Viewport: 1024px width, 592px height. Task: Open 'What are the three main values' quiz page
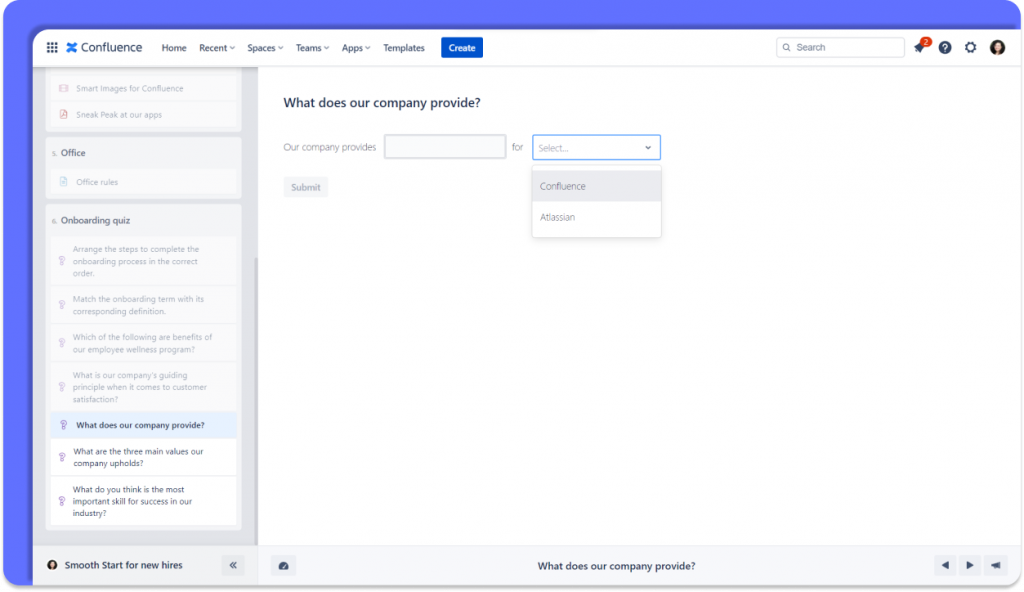138,457
